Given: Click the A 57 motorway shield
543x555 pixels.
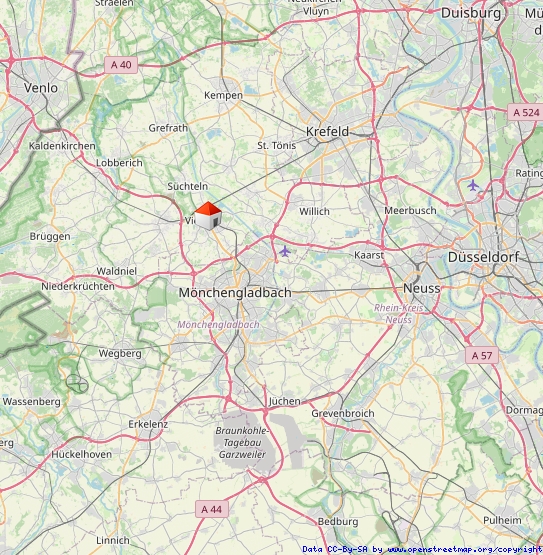Looking at the screenshot, I should (482, 355).
